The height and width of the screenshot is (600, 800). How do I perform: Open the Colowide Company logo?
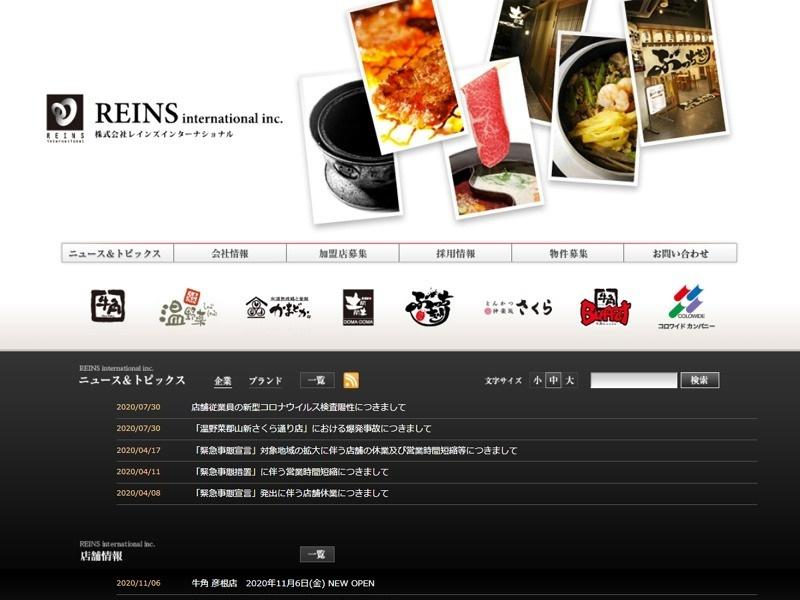coord(686,307)
